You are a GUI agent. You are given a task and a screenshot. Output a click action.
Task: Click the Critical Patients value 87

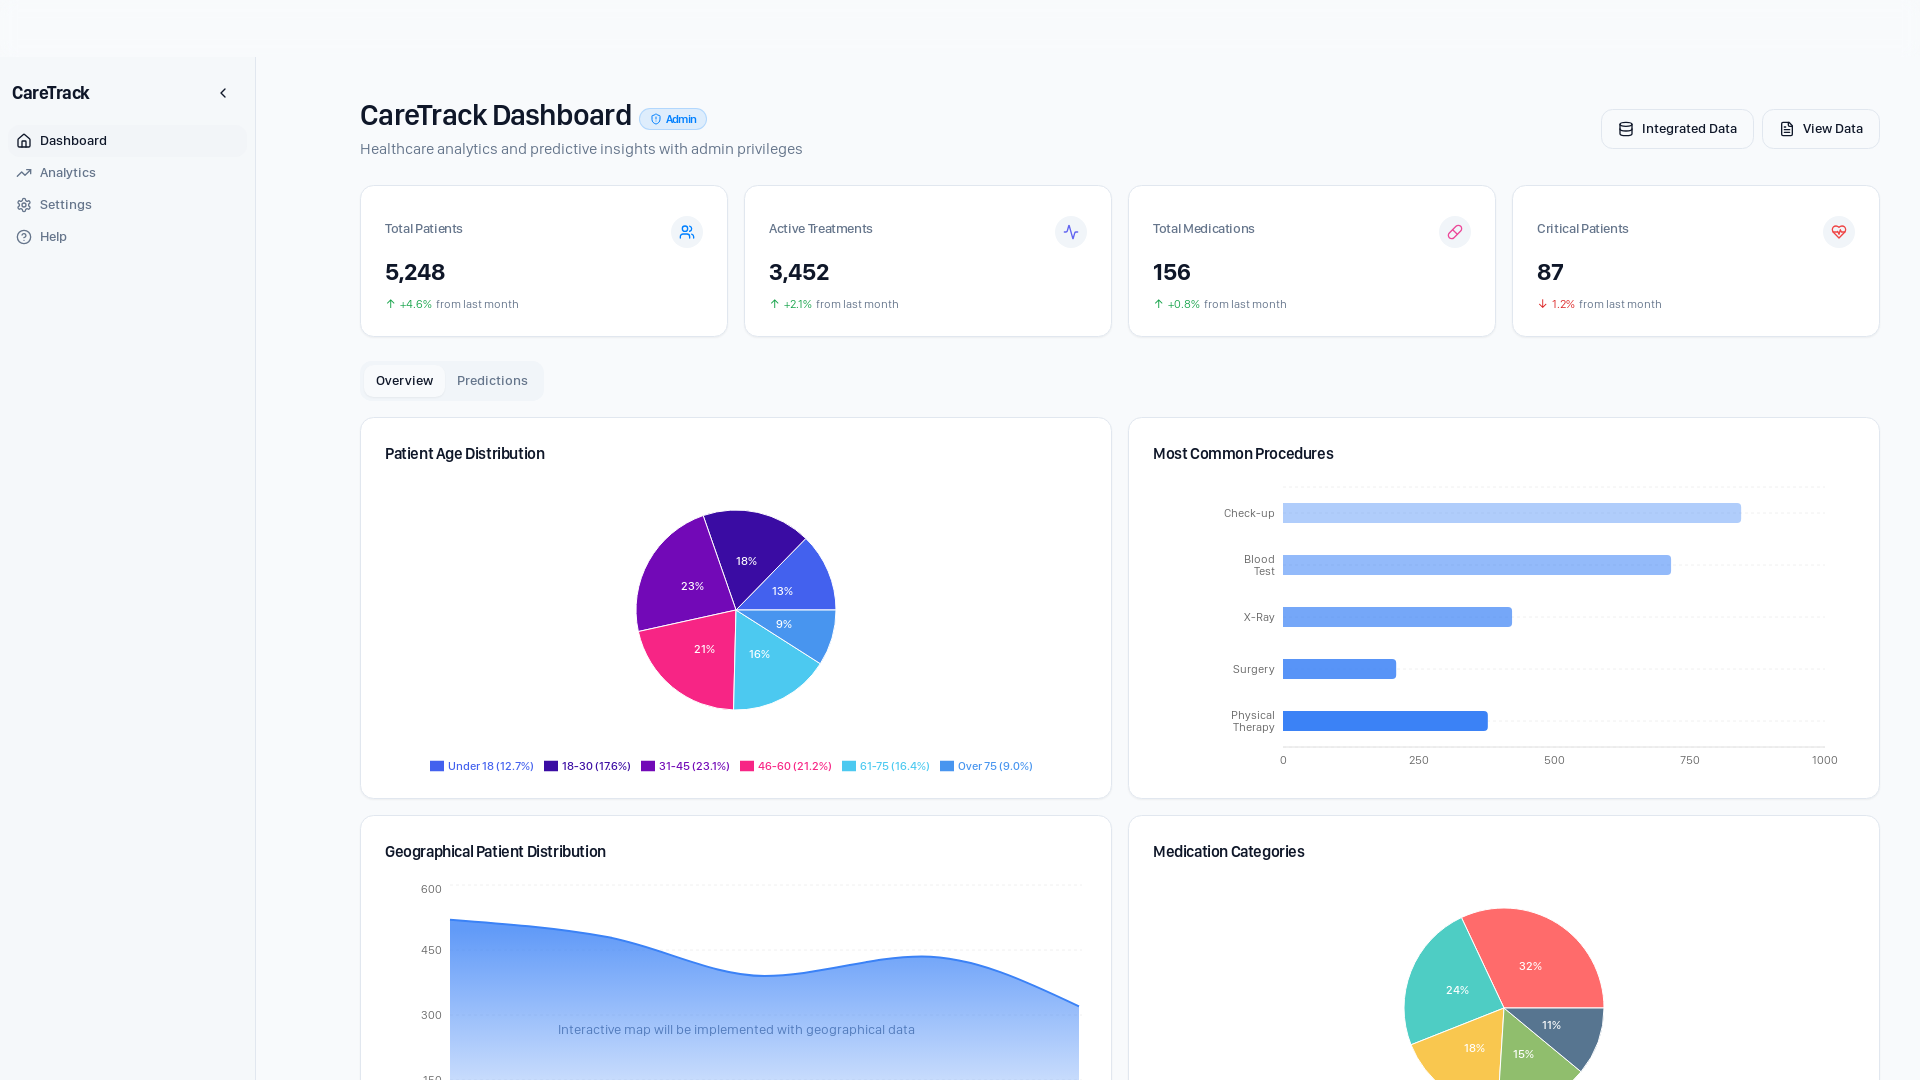click(x=1550, y=272)
